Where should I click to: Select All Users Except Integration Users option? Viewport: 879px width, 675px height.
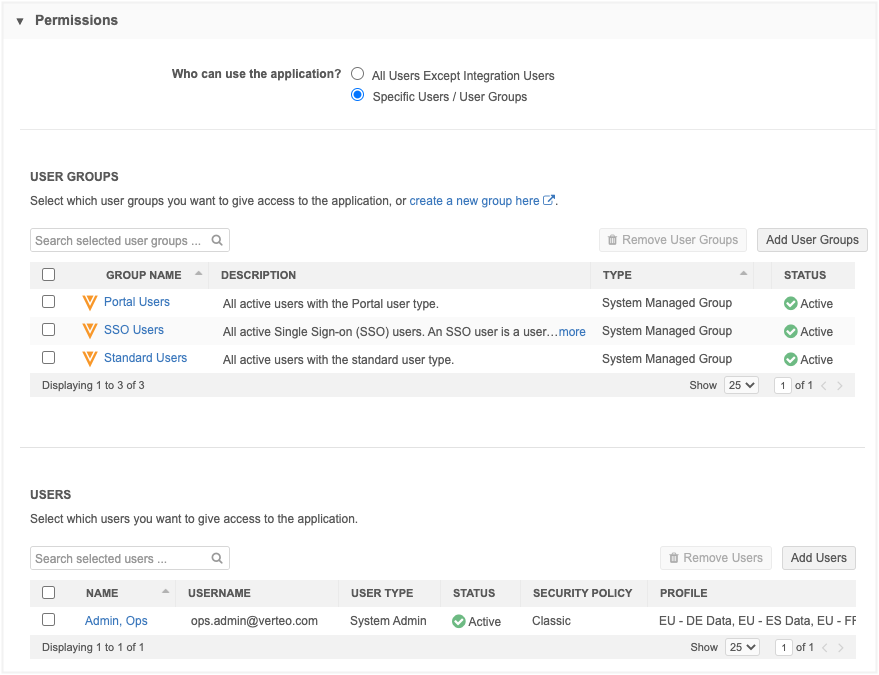pyautogui.click(x=358, y=74)
